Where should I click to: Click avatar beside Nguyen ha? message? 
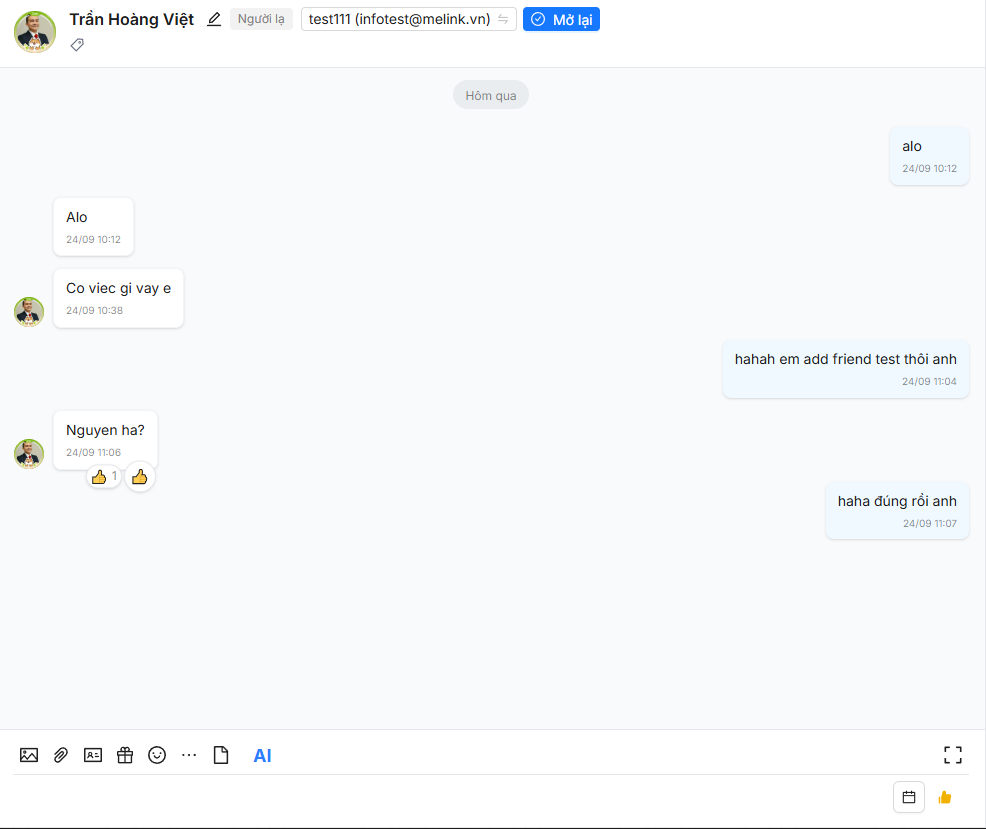pyautogui.click(x=29, y=454)
